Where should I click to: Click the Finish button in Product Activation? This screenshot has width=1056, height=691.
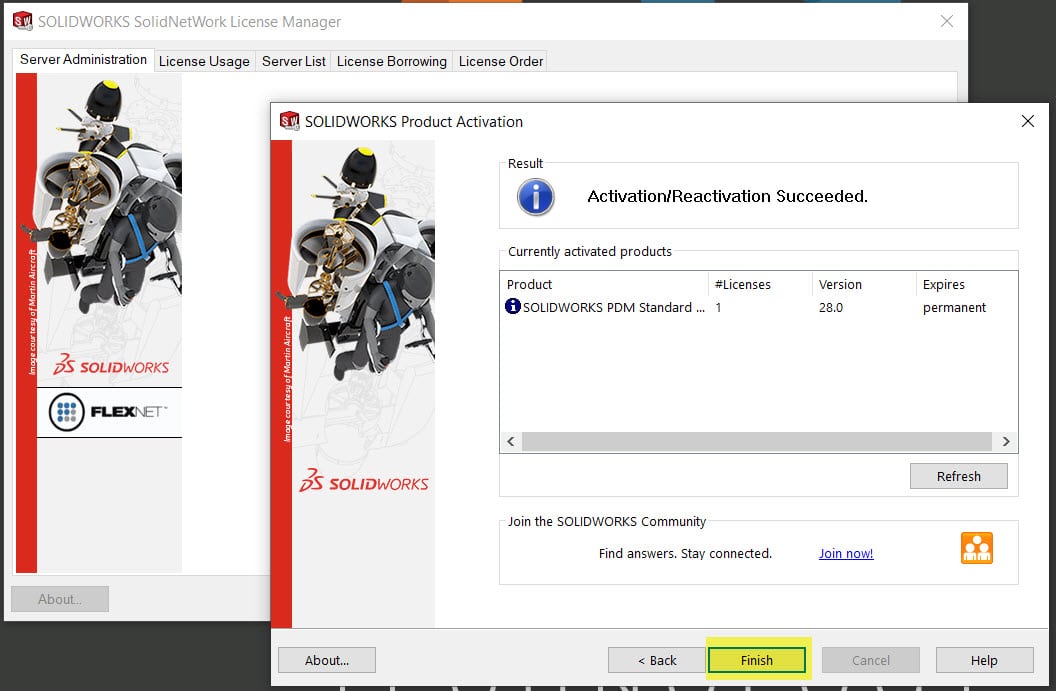point(756,660)
